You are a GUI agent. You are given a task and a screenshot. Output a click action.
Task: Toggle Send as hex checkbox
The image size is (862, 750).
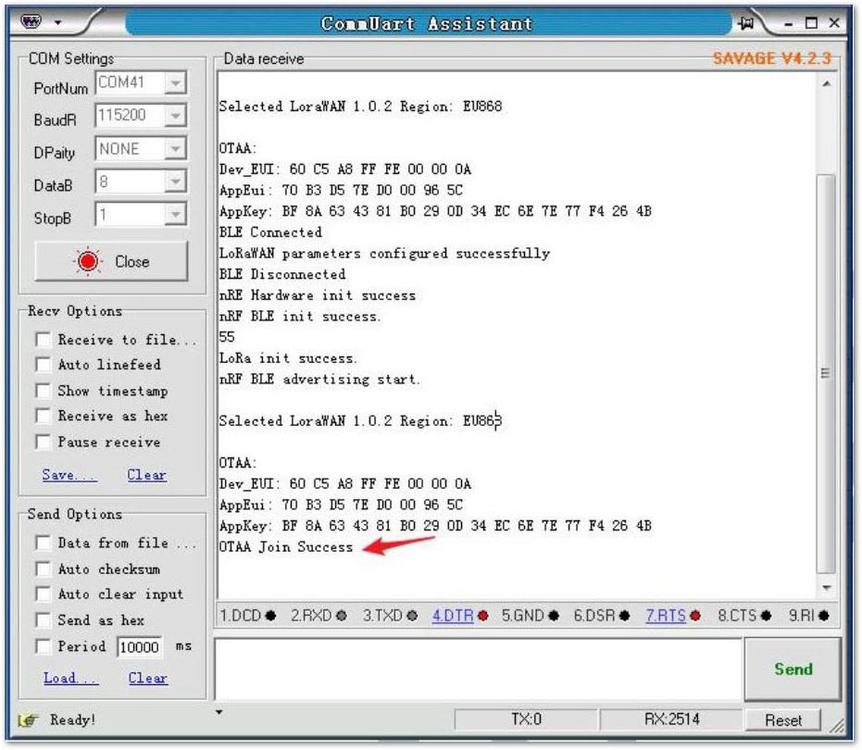click(x=43, y=620)
